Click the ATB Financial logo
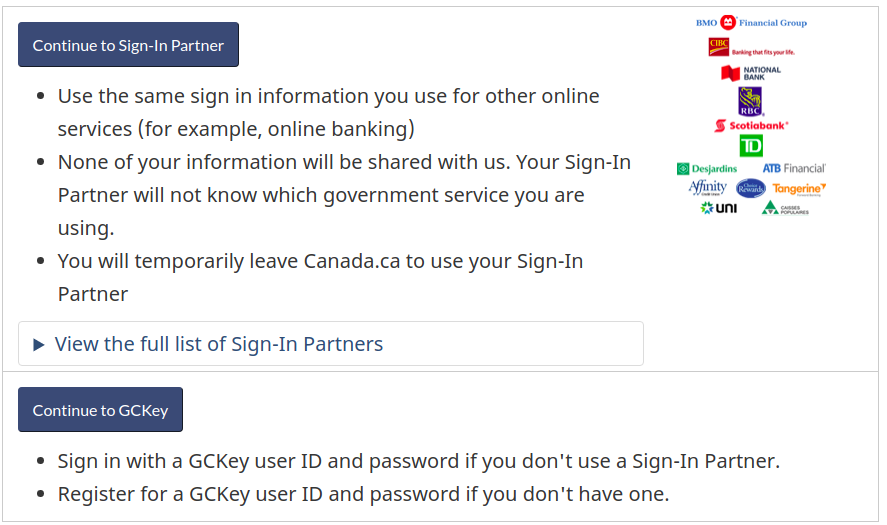887x525 pixels. (794, 169)
